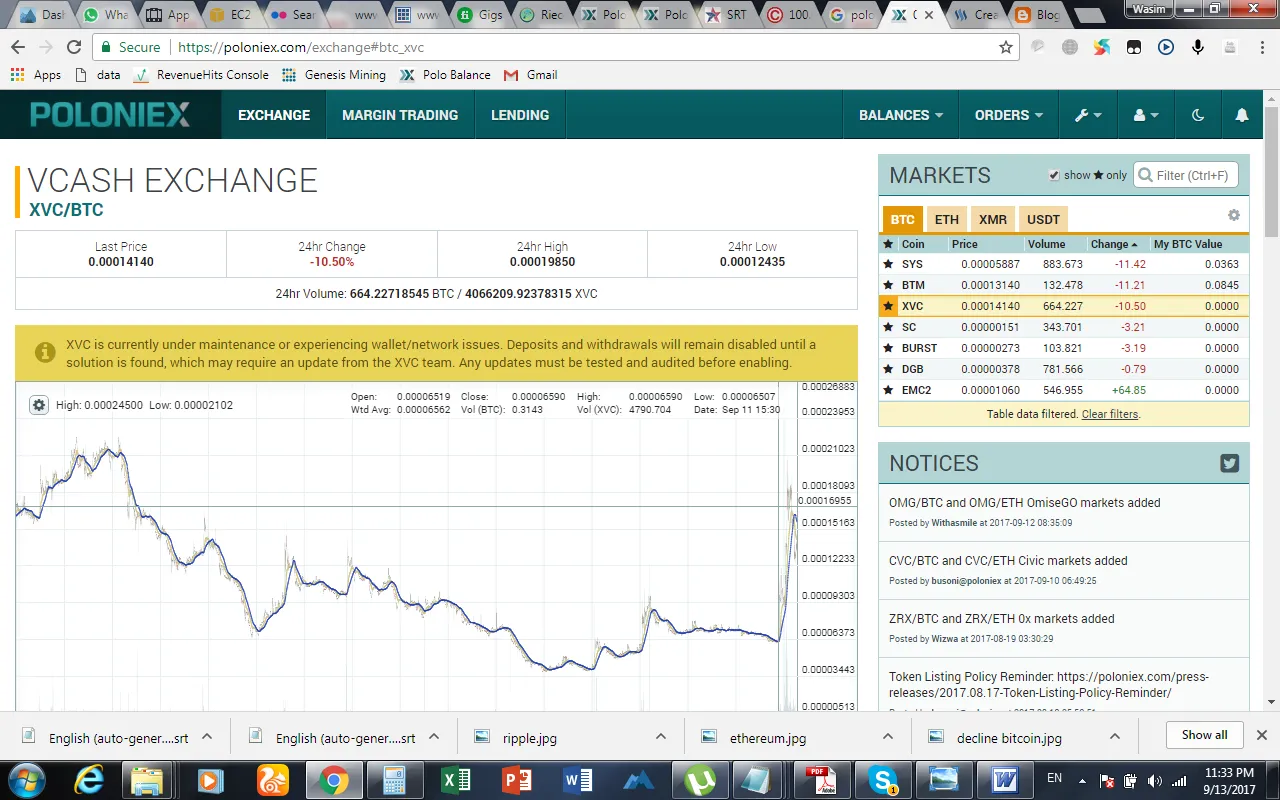Switch to the ETH markets tab
The height and width of the screenshot is (800, 1280).
[947, 219]
